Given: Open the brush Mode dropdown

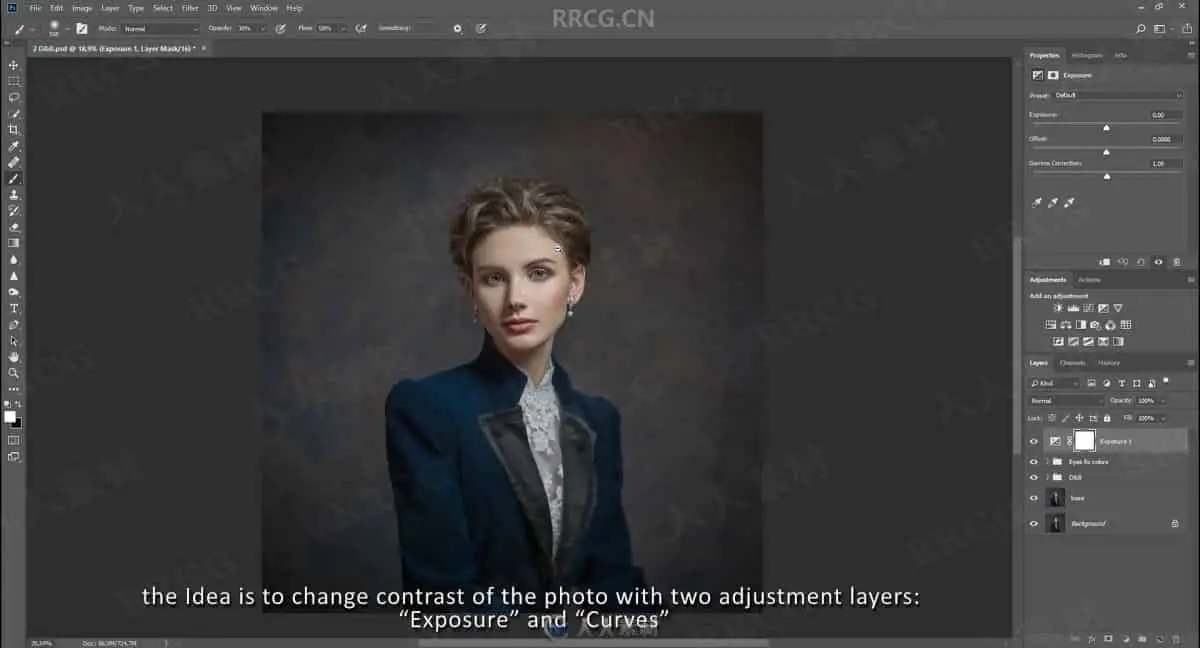Looking at the screenshot, I should pyautogui.click(x=159, y=29).
